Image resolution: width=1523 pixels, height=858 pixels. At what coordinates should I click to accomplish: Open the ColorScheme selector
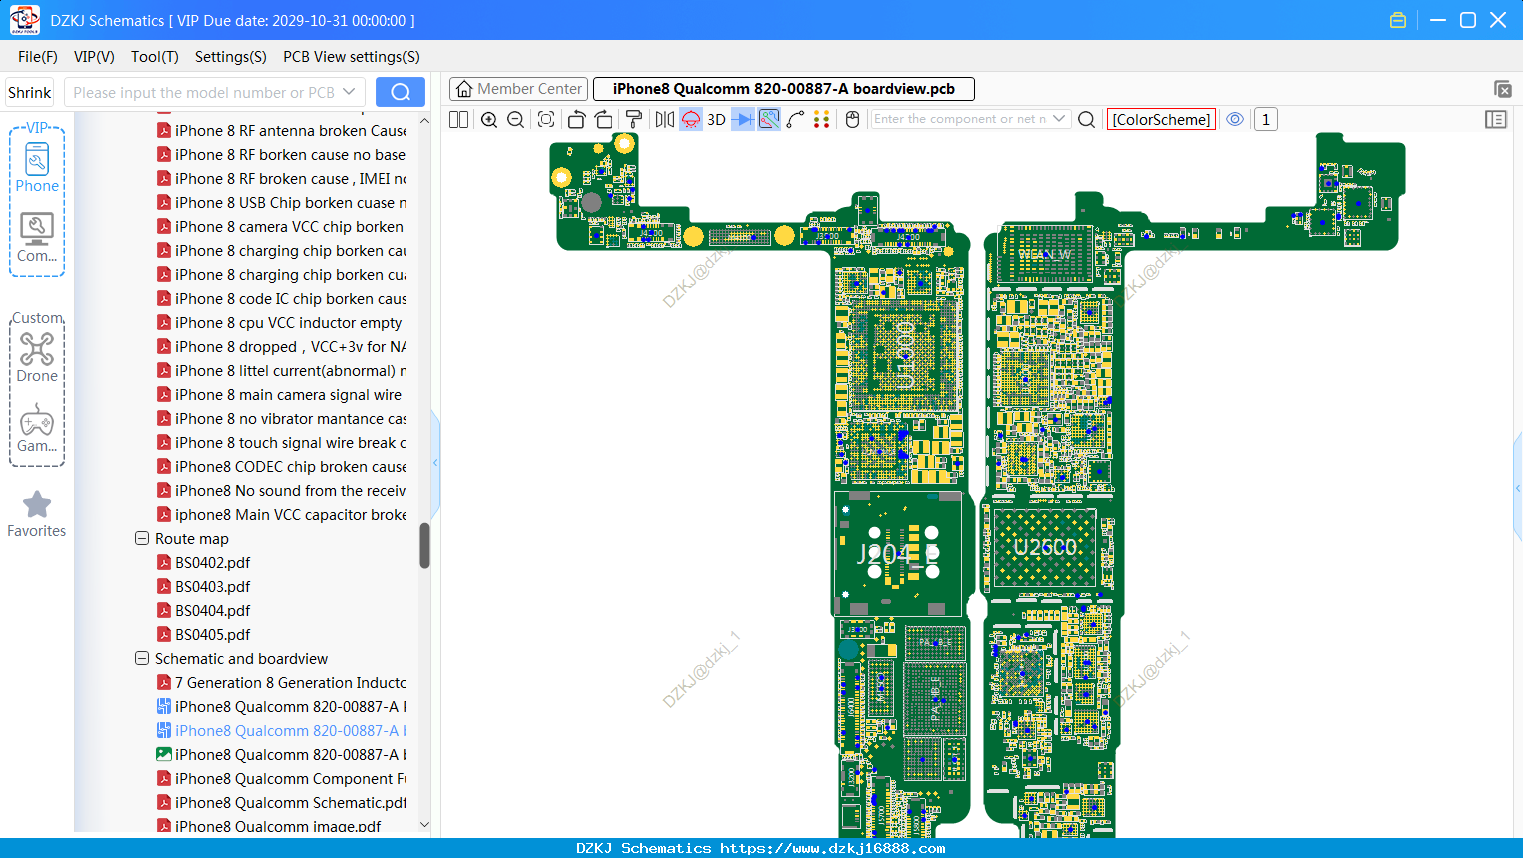[x=1161, y=119]
